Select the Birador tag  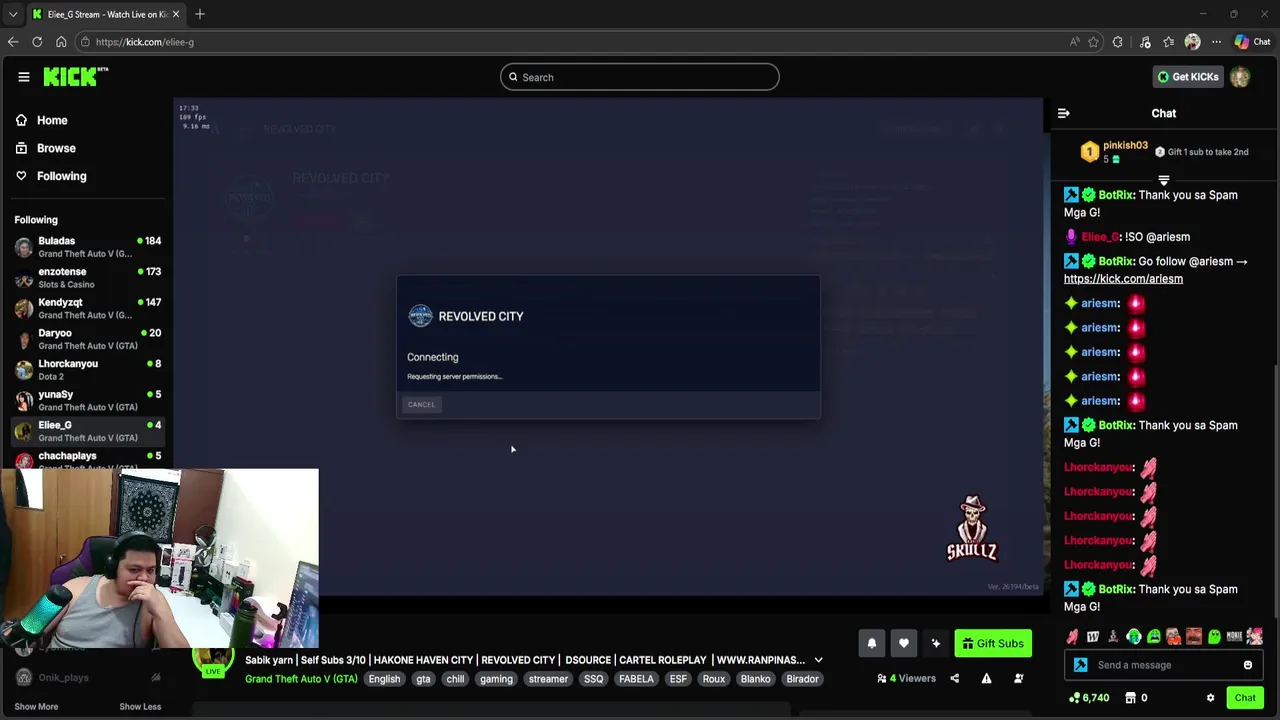click(802, 679)
